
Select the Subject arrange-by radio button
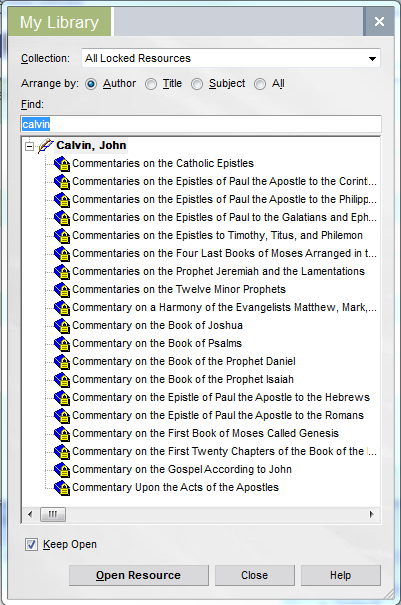197,84
